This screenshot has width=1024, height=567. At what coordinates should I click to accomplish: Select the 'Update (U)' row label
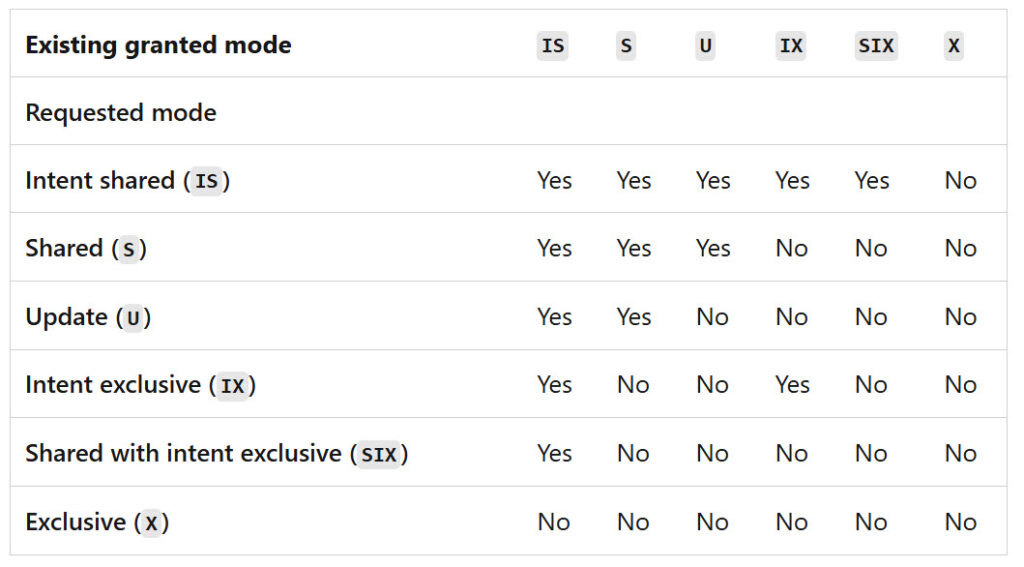88,317
